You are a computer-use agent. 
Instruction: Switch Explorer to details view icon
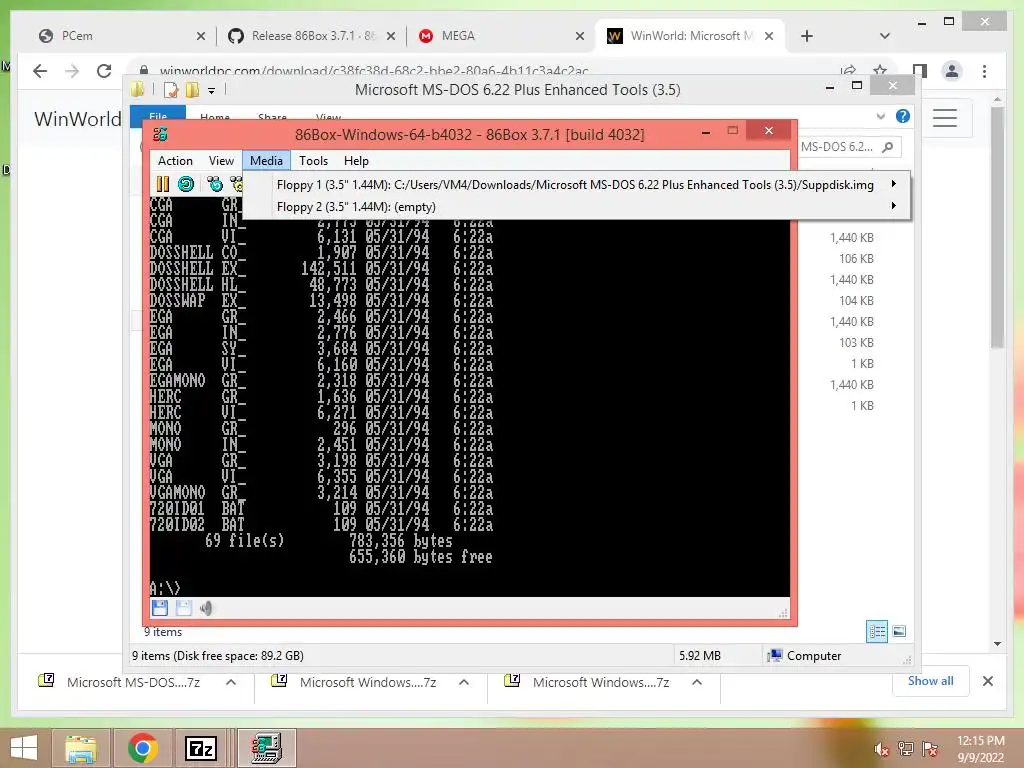[x=877, y=632]
